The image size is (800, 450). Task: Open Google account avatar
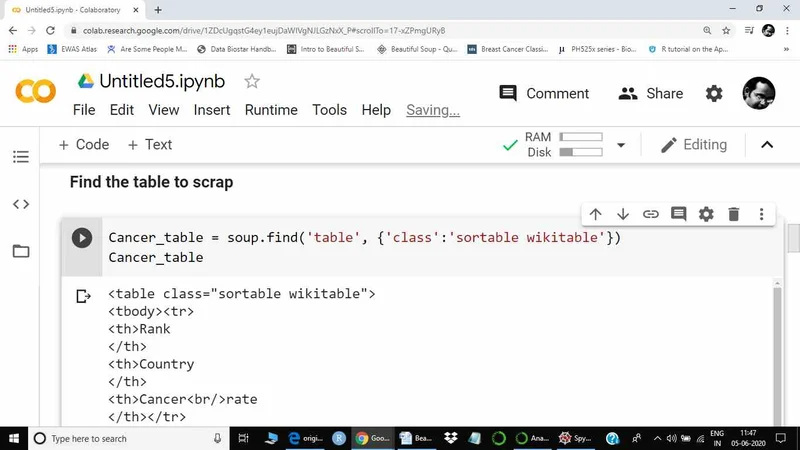759,93
